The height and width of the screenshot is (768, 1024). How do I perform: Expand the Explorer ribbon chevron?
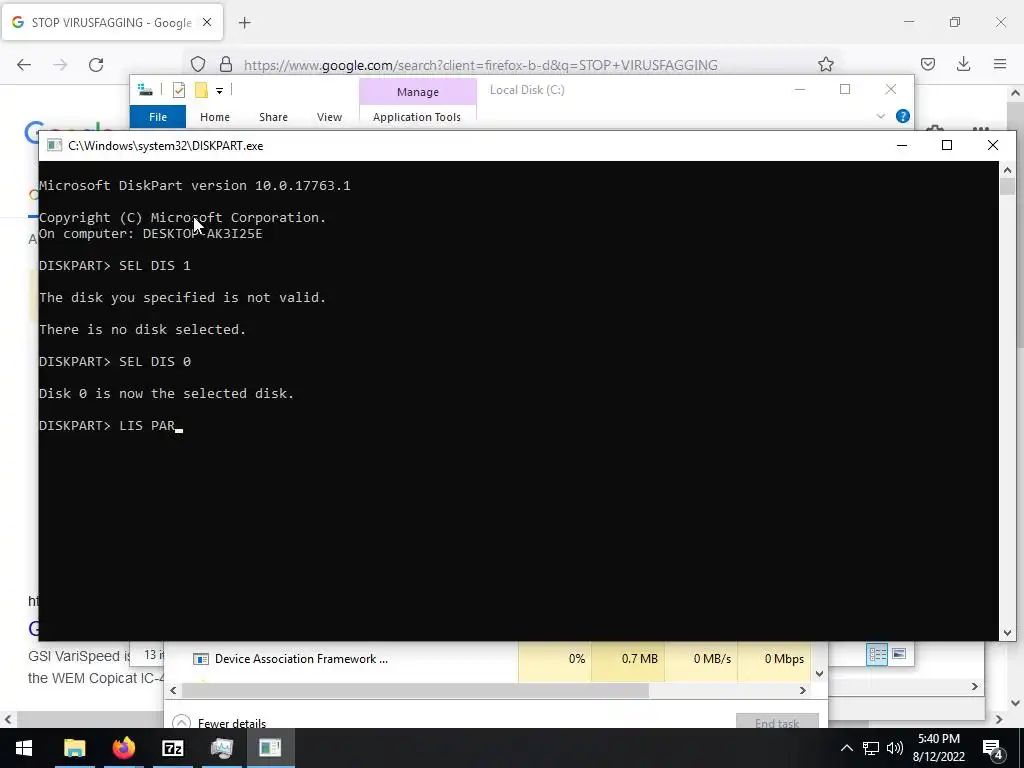(880, 116)
